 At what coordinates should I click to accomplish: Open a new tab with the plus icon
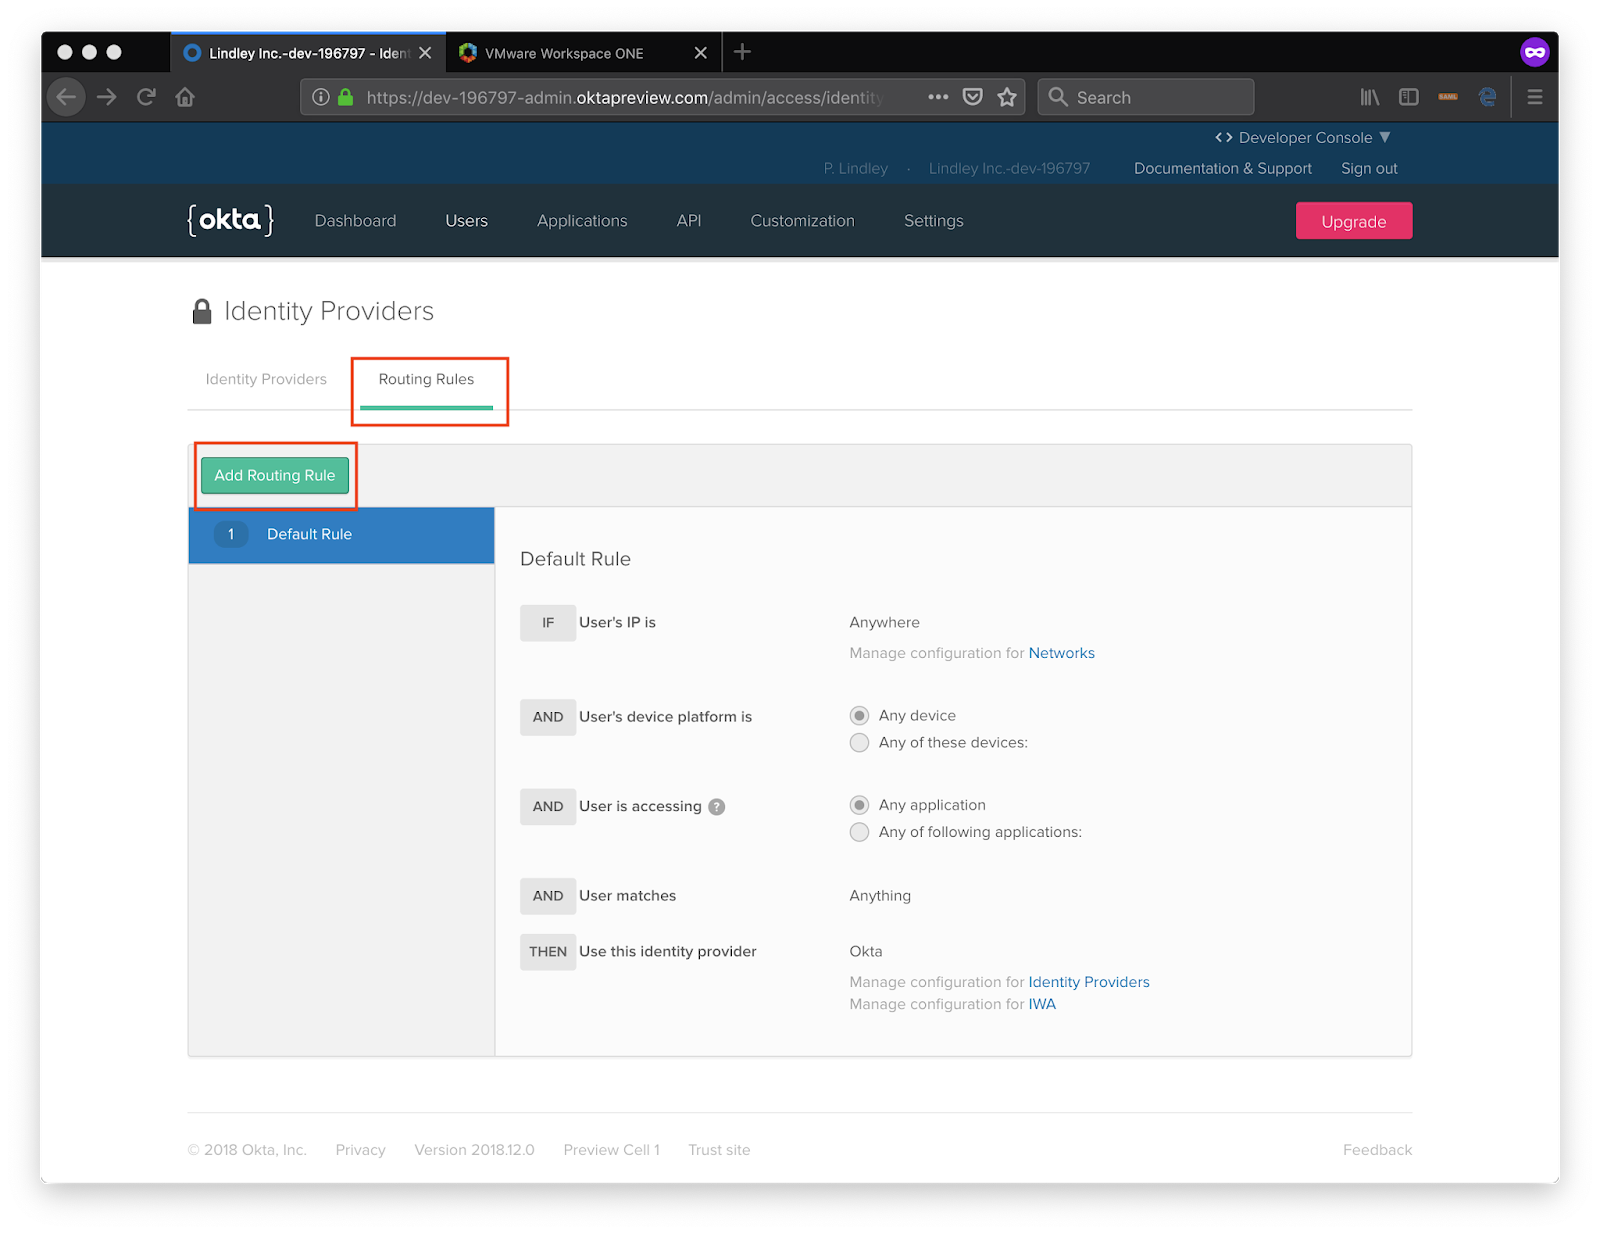742,52
